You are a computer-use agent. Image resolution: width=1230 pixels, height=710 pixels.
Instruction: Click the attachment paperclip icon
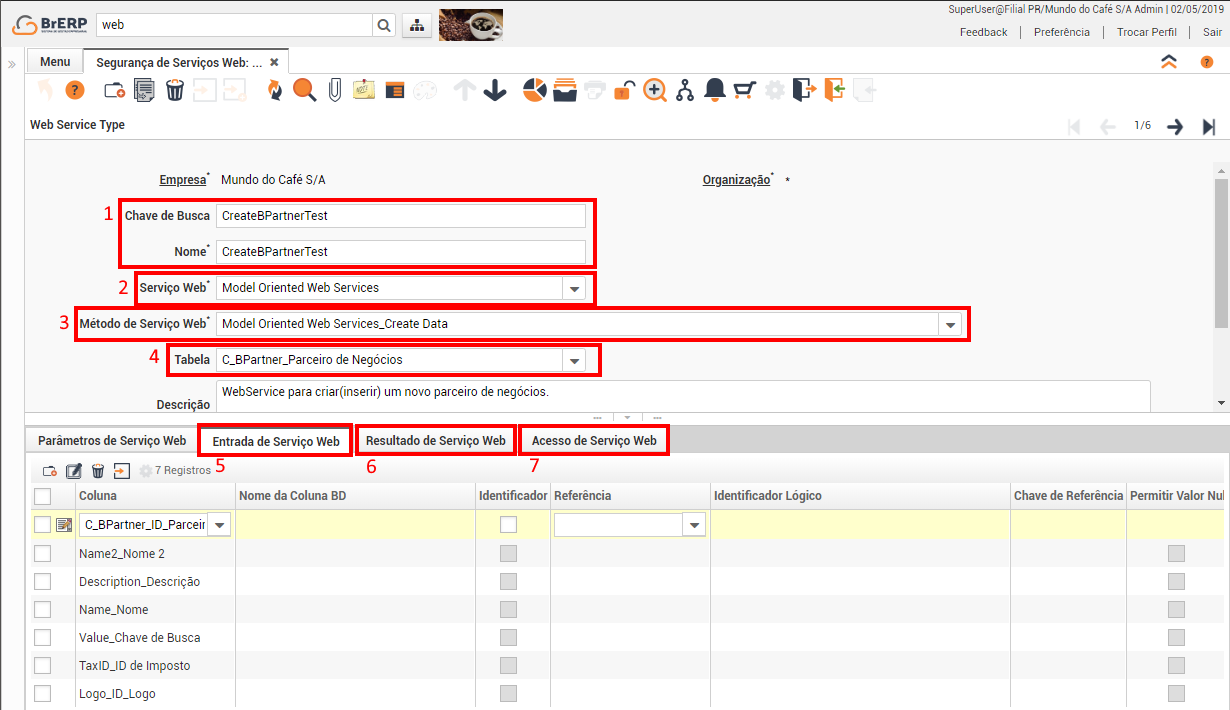pos(334,91)
